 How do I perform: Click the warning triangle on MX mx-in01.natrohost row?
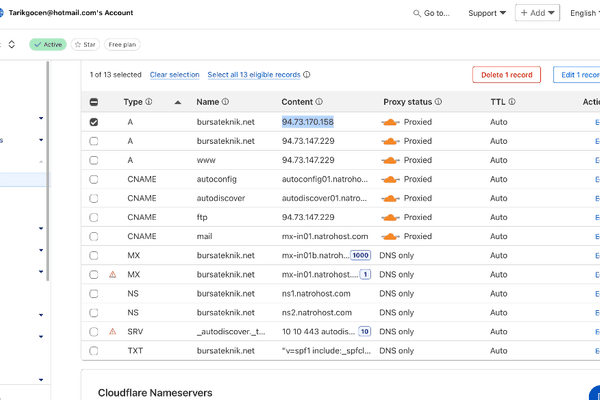(x=112, y=274)
